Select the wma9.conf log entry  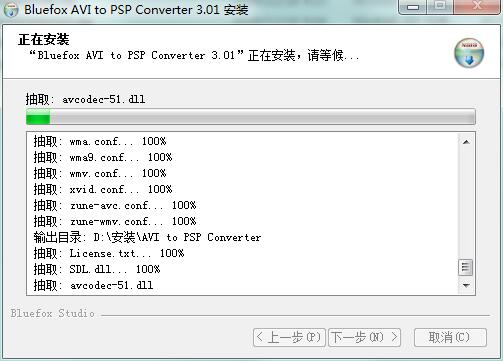pos(103,157)
